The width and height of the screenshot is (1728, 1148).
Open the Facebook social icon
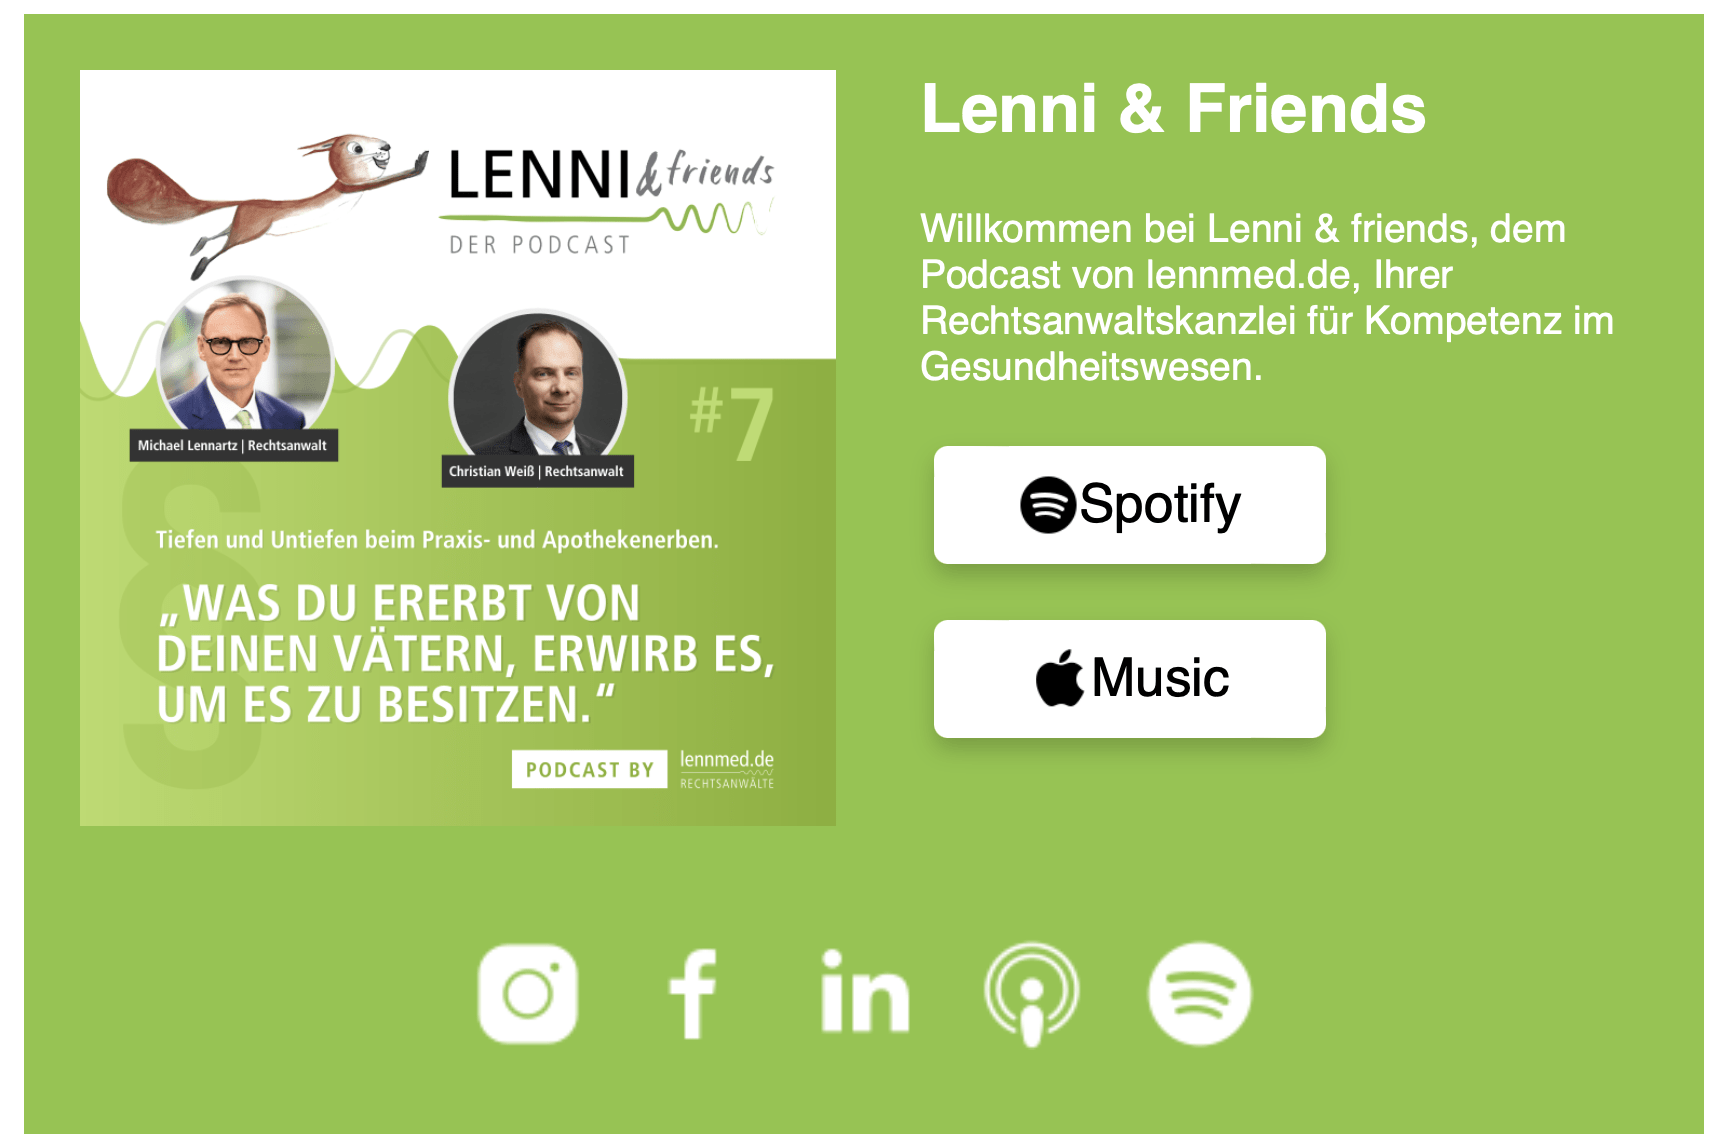(x=692, y=994)
